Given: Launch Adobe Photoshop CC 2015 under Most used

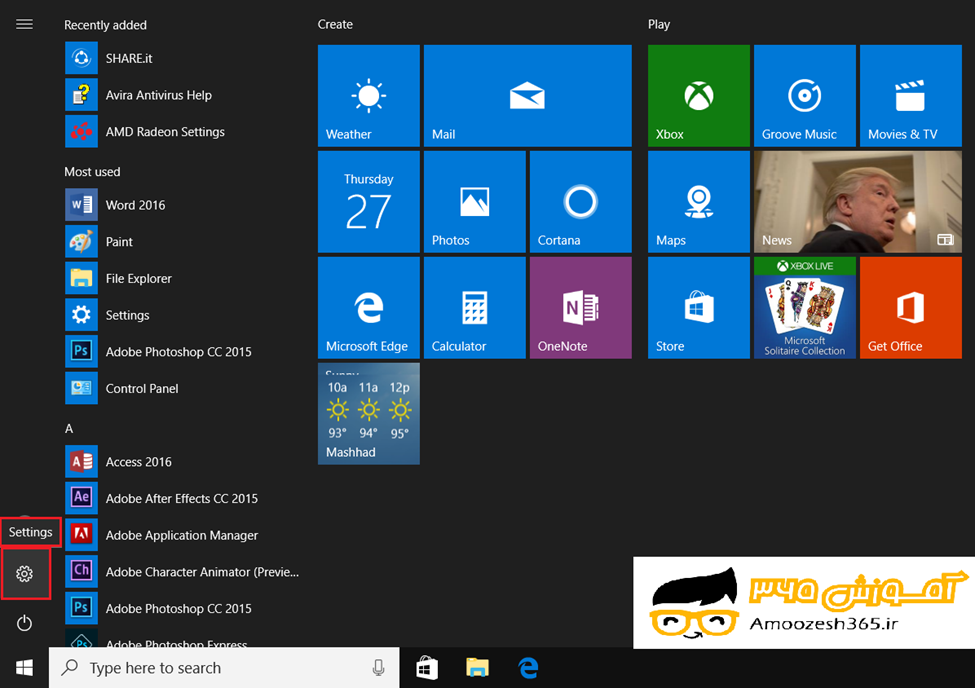Looking at the screenshot, I should click(x=158, y=351).
